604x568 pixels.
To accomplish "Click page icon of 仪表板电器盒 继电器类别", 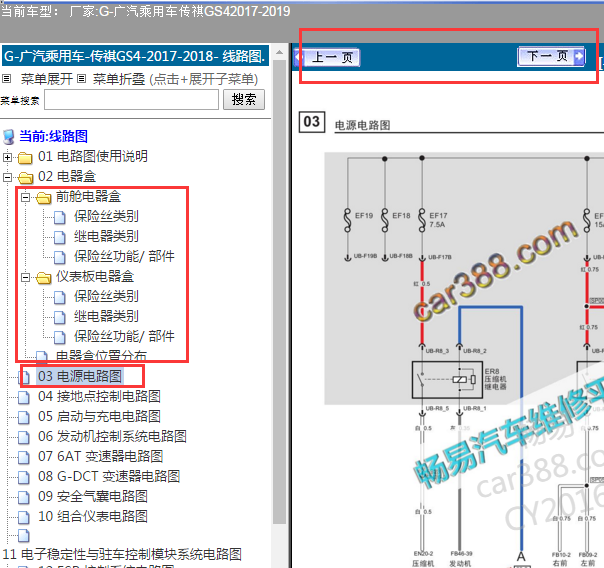I will (59, 318).
